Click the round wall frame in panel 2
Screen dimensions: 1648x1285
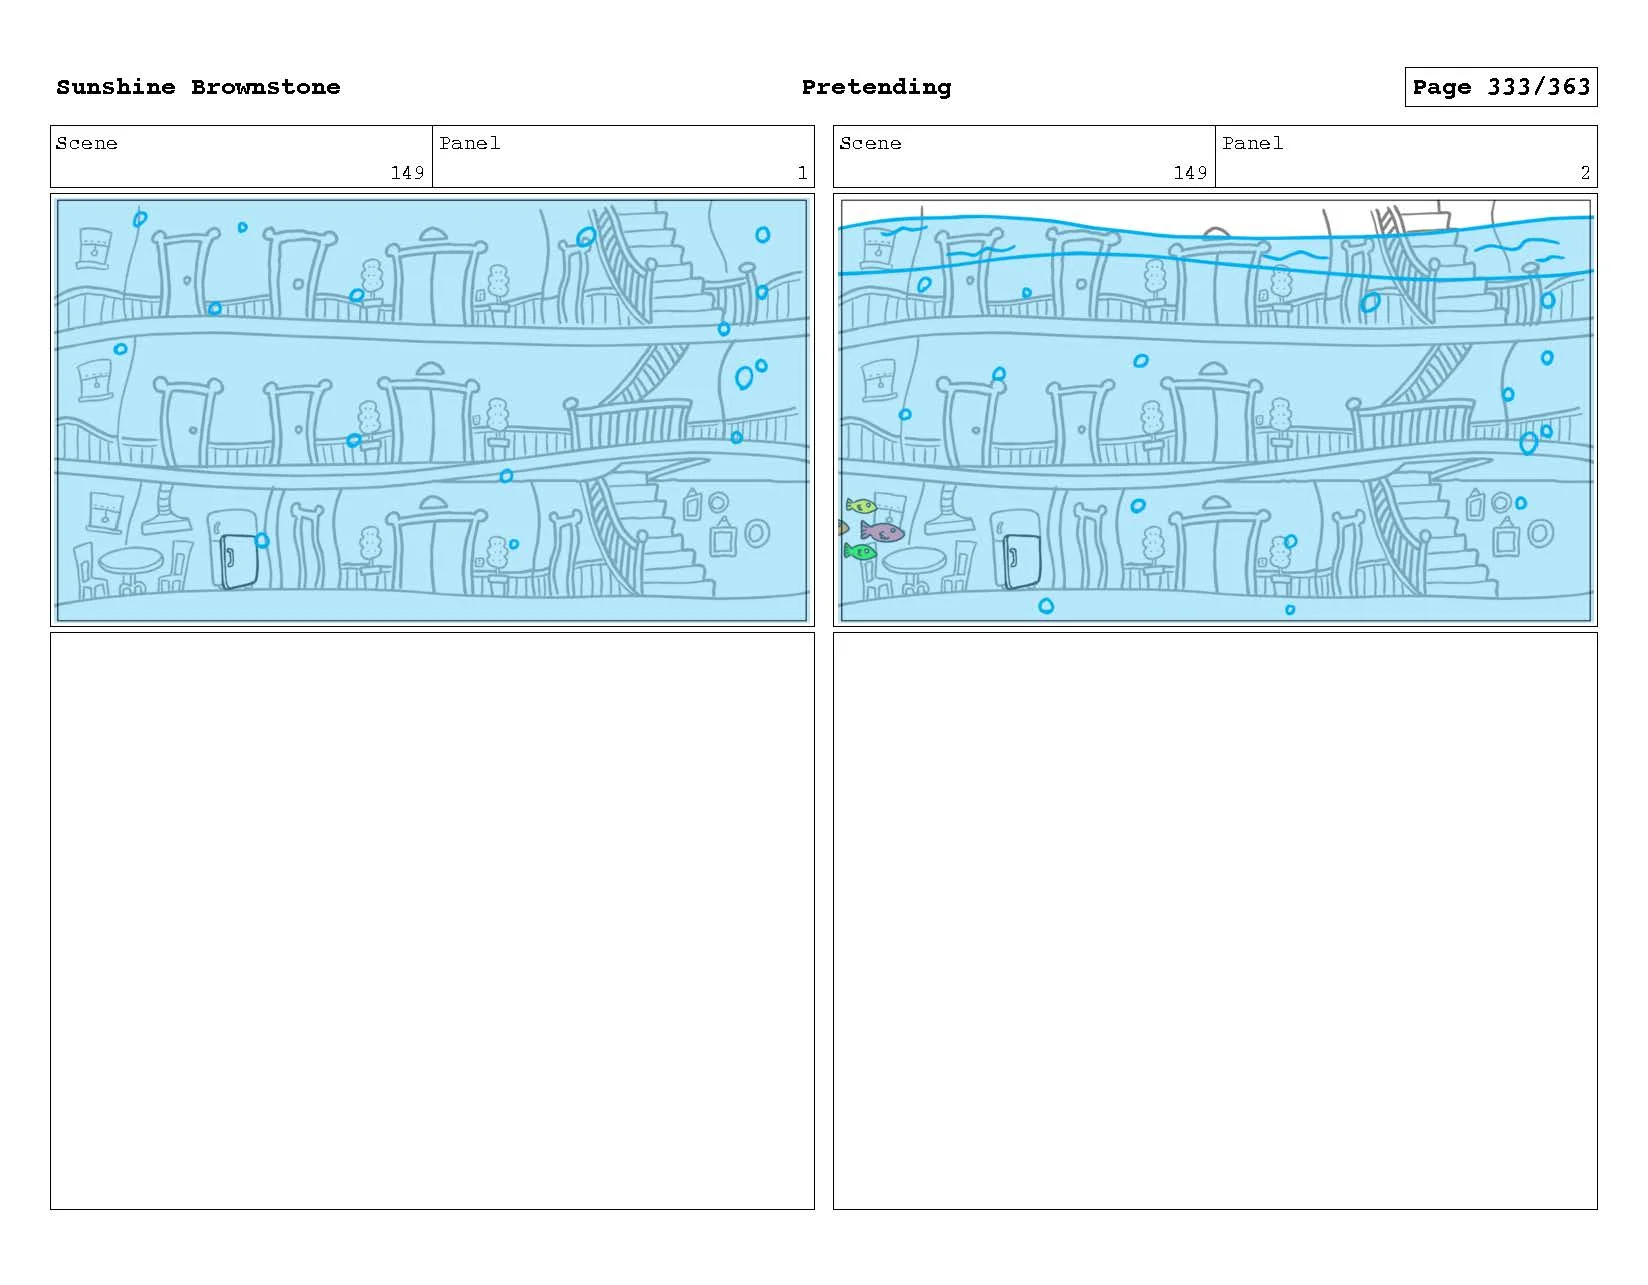(x=1541, y=533)
